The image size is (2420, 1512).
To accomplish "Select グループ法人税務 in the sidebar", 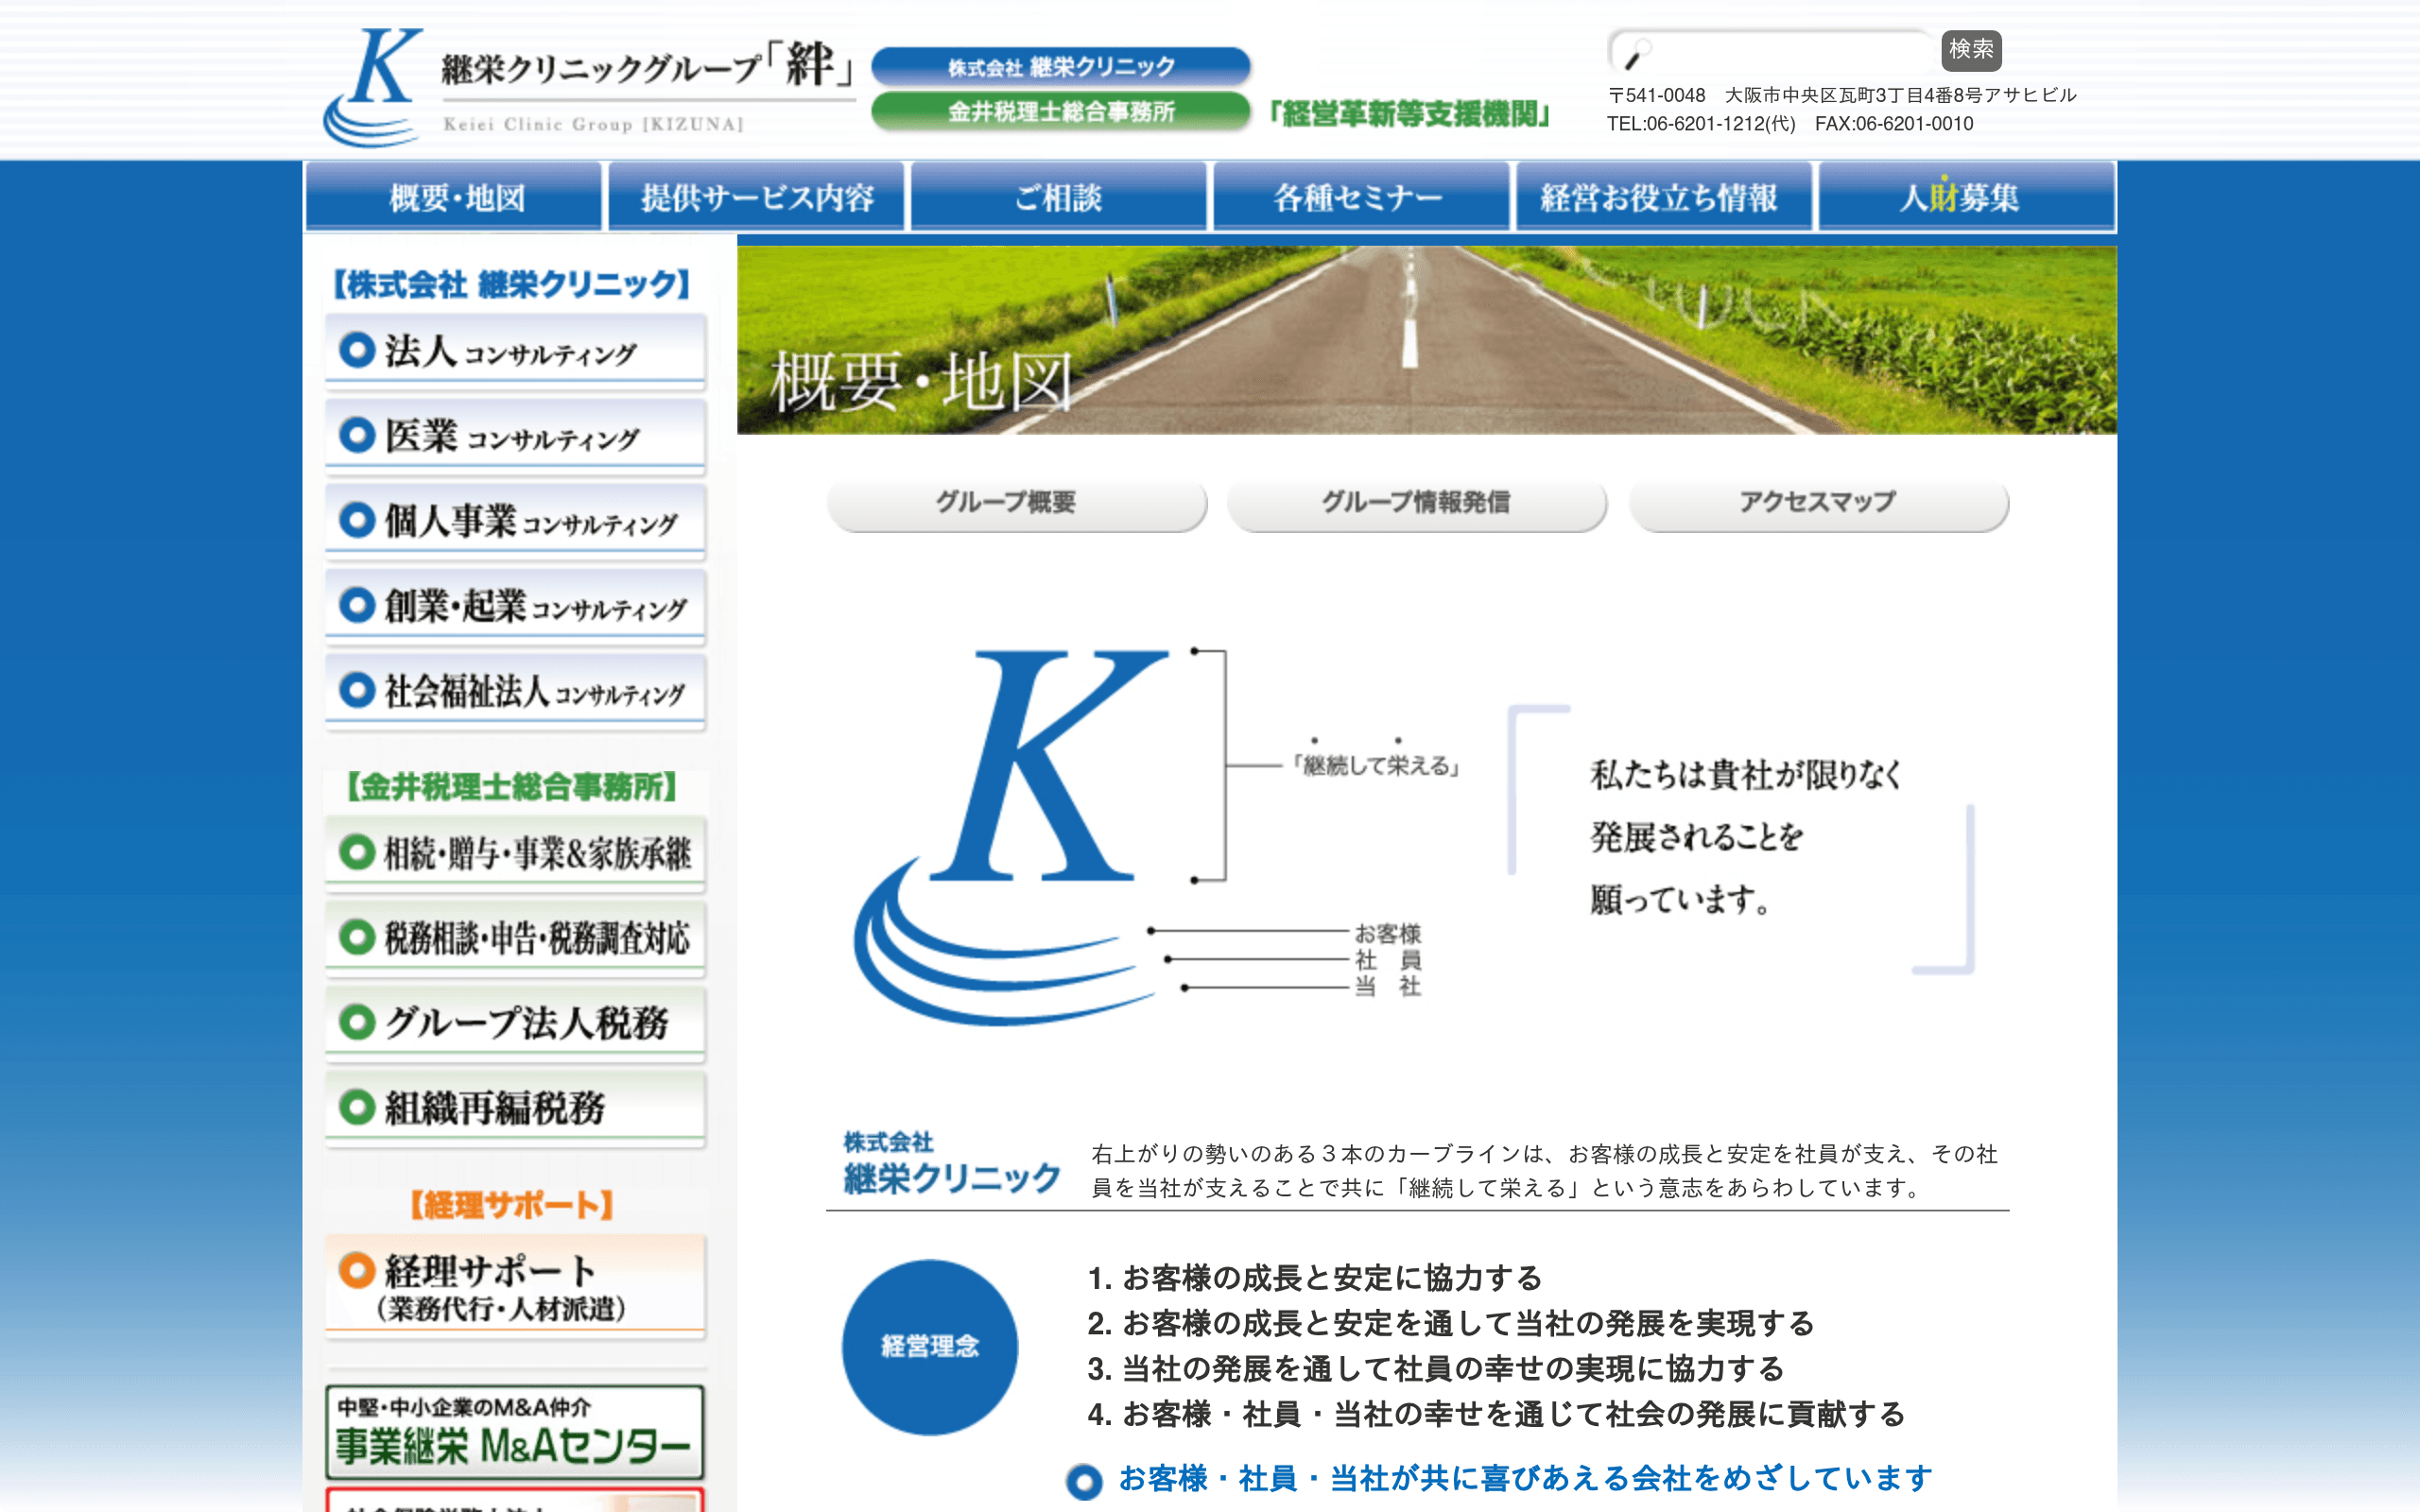I will click(x=515, y=1024).
